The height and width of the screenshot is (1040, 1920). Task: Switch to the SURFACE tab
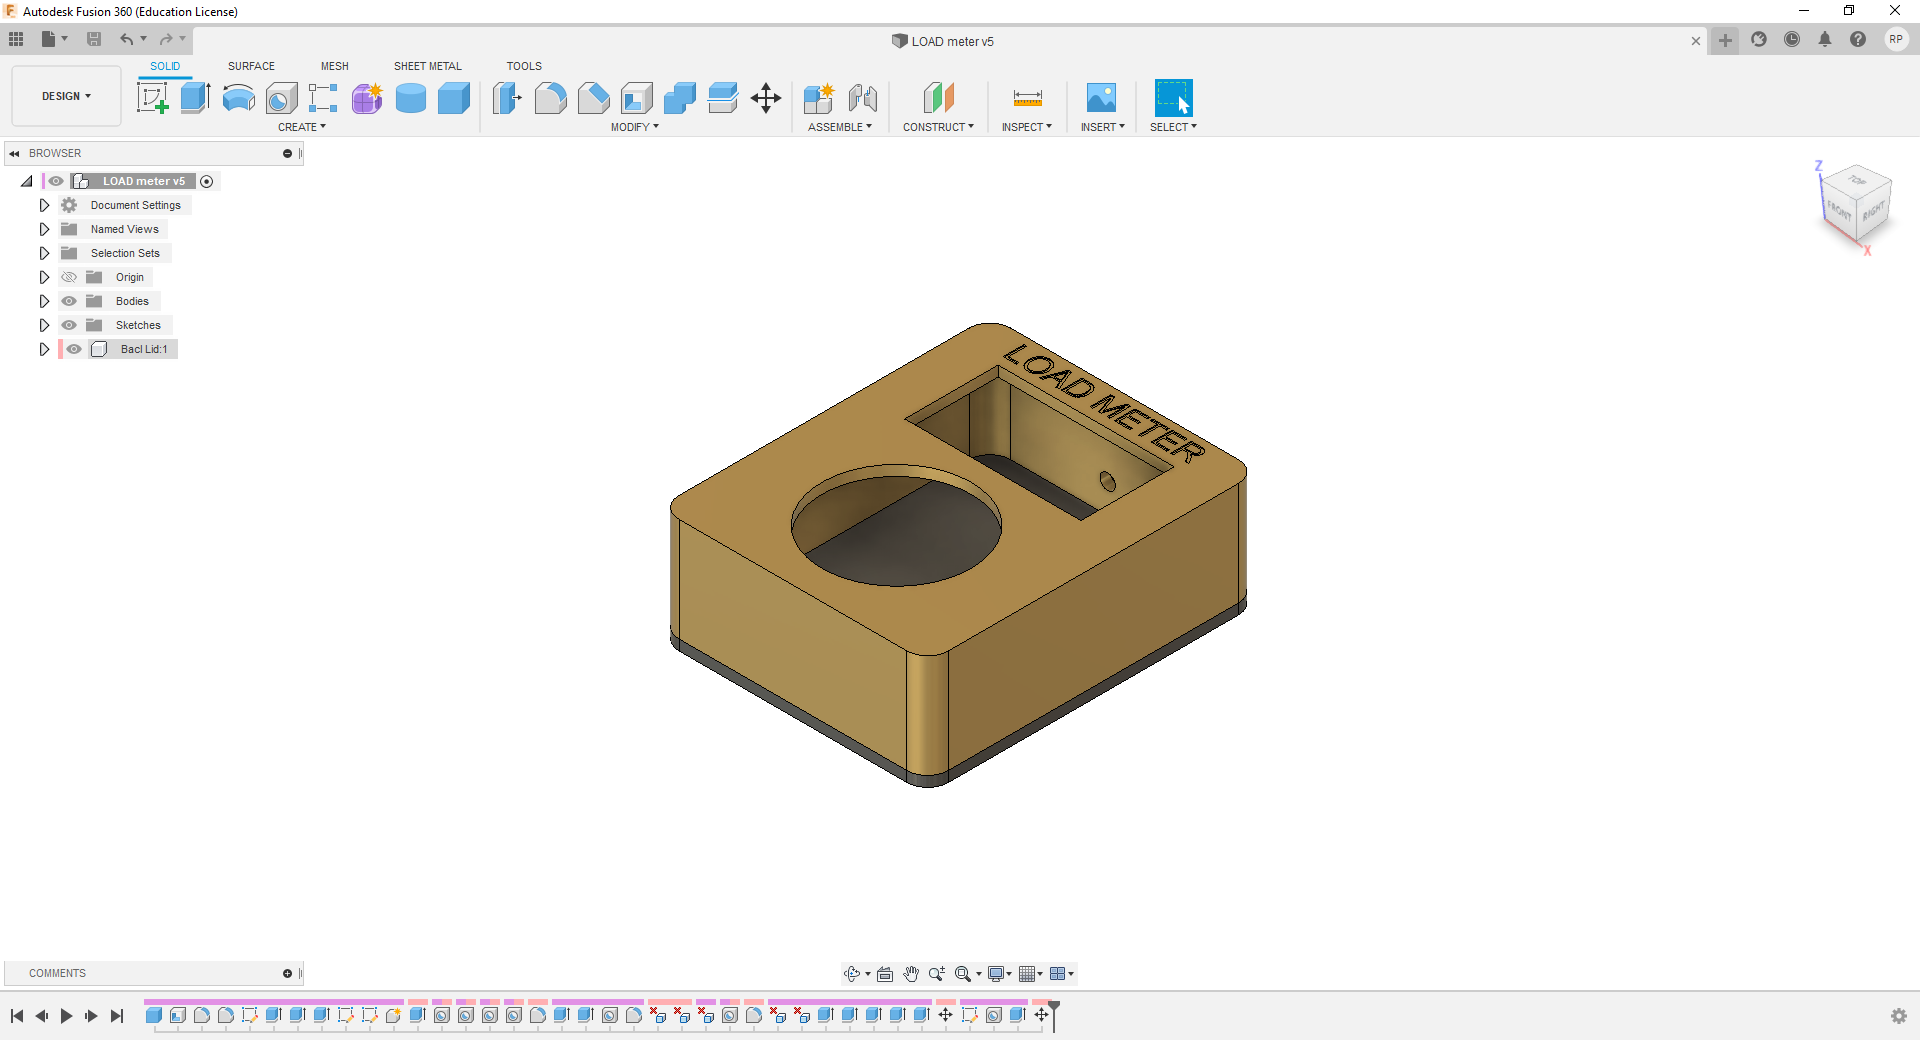[251, 66]
